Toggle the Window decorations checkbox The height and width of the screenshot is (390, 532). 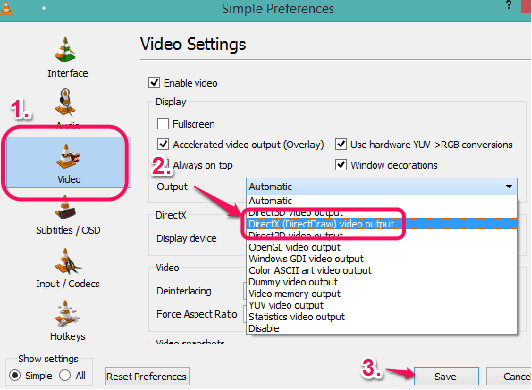click(x=341, y=165)
